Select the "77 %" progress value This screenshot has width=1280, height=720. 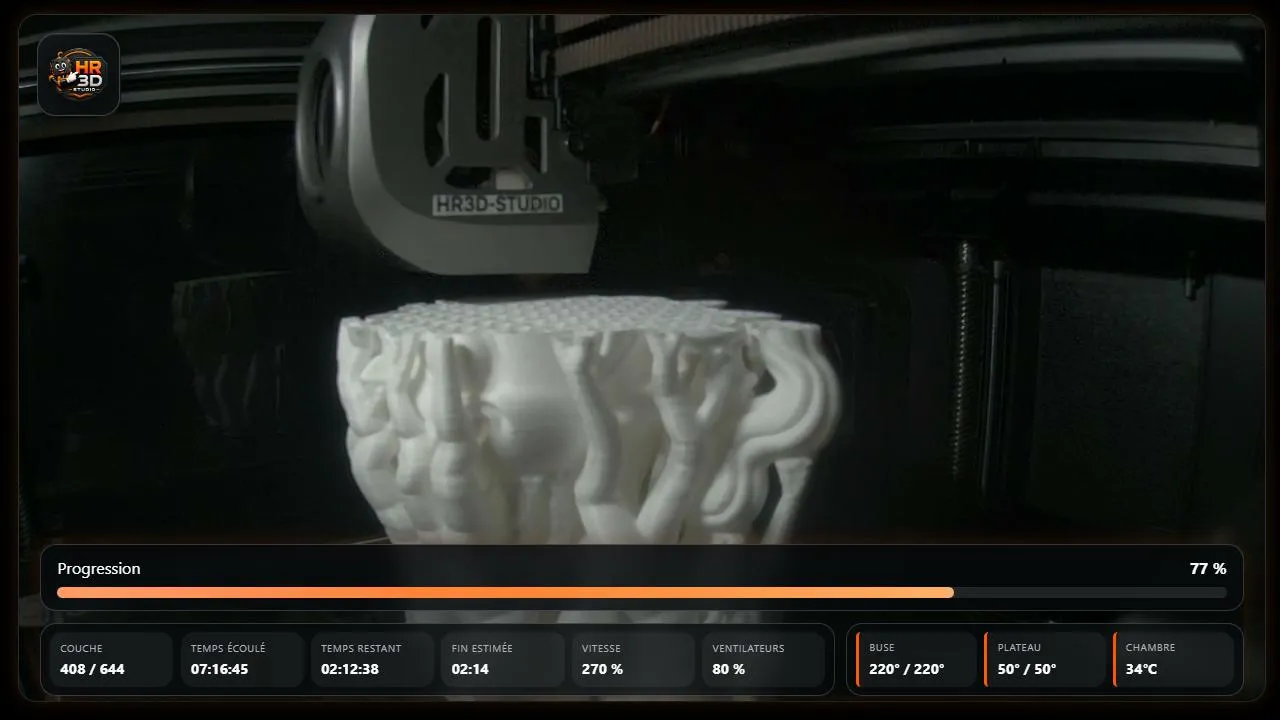[x=1208, y=569]
